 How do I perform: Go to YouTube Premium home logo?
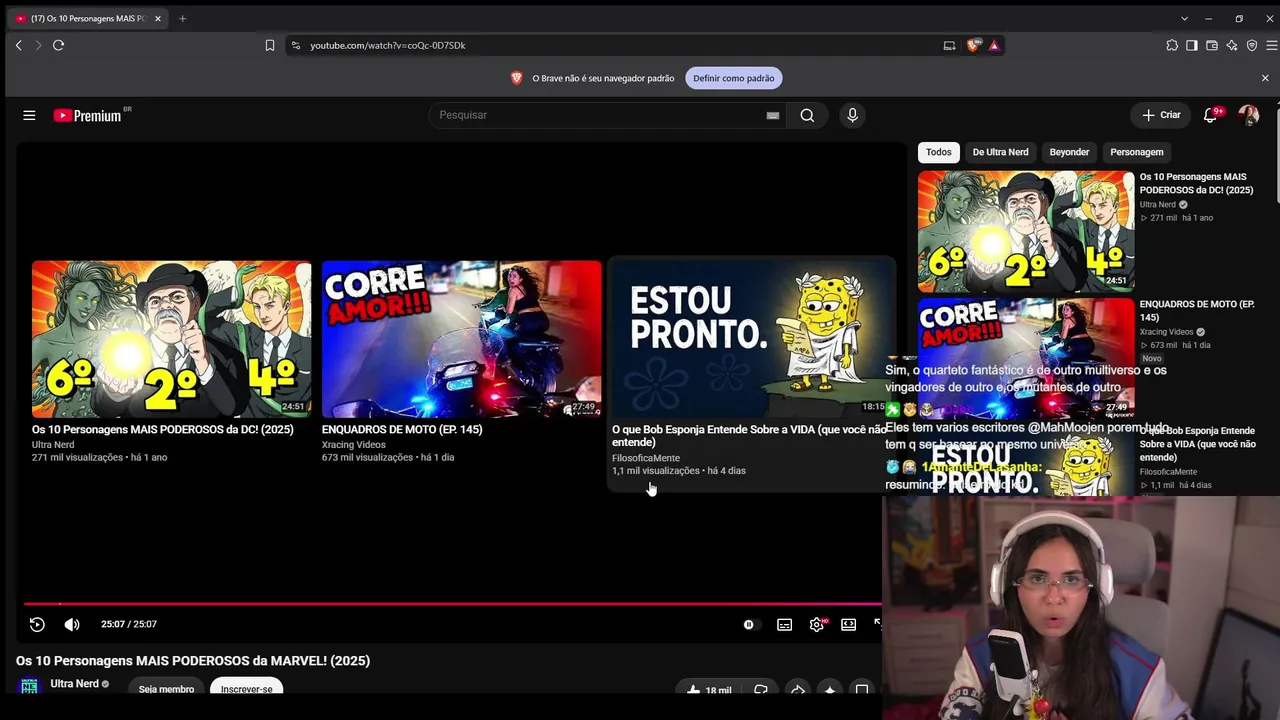[88, 115]
